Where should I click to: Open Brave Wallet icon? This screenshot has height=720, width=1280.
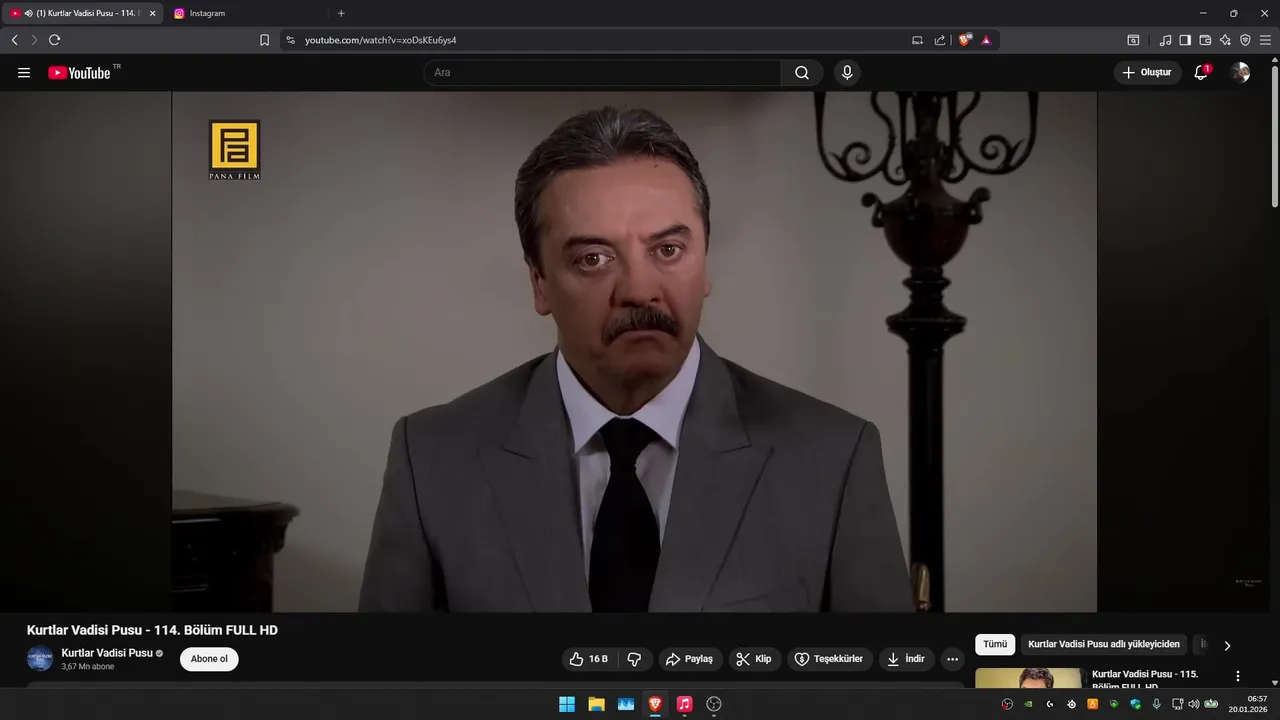(1205, 40)
